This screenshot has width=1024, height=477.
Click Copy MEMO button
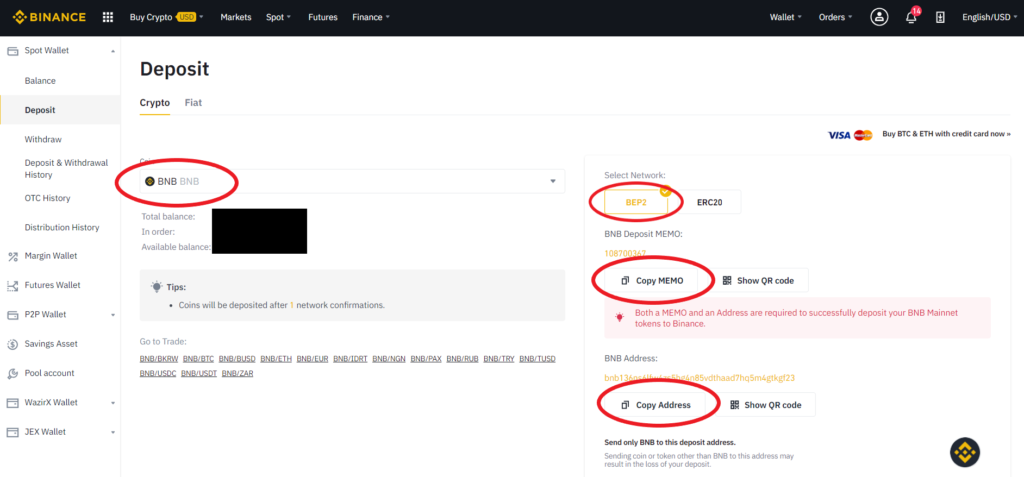pos(651,280)
